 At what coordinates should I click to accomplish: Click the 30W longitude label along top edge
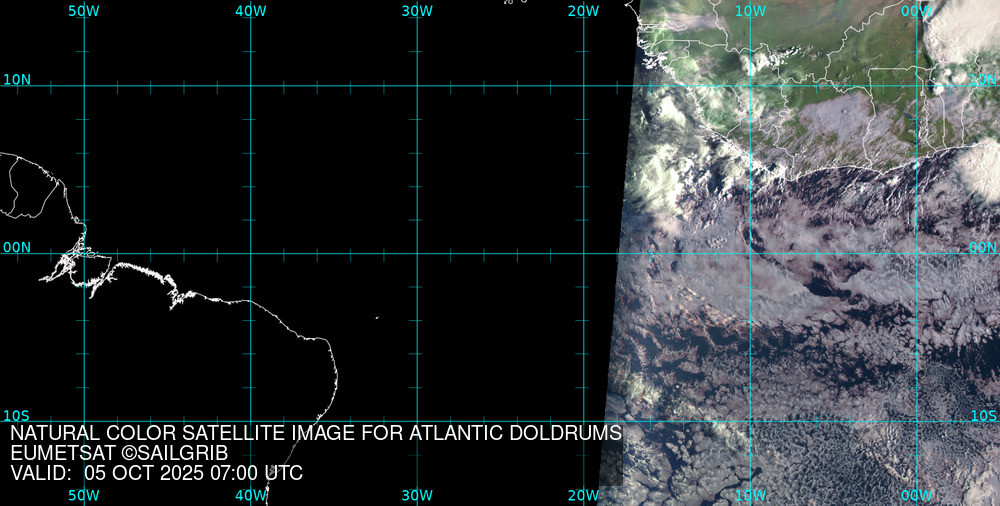(x=417, y=11)
